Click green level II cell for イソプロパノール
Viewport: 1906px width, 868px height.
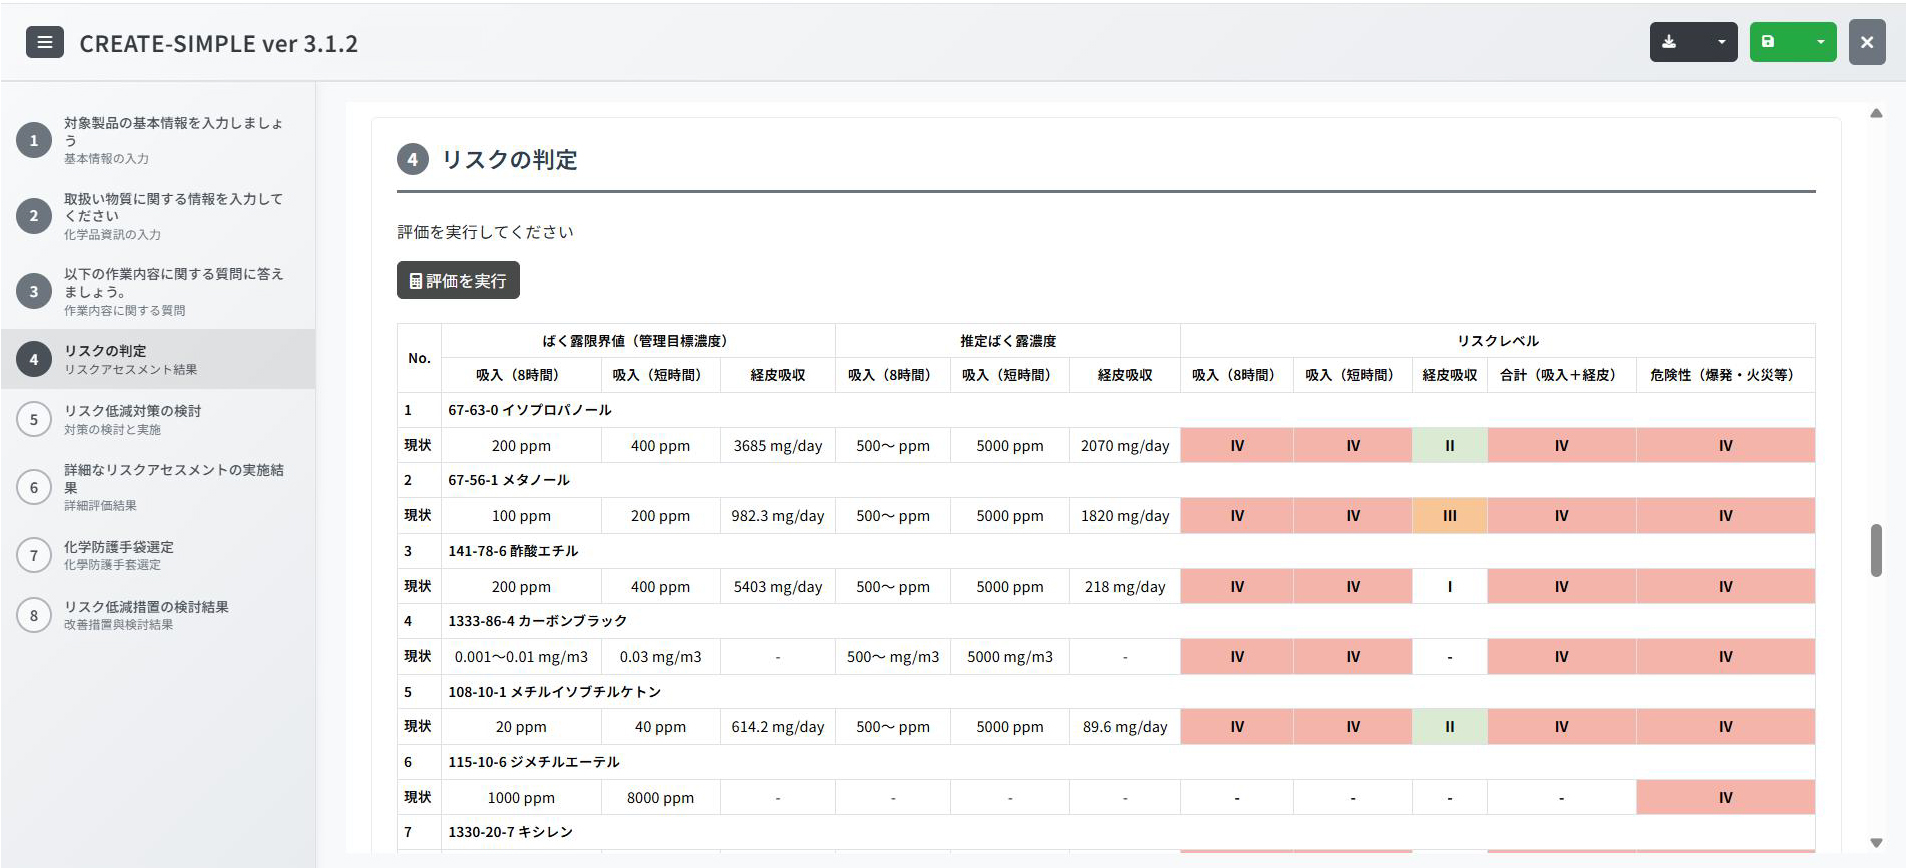1449,446
